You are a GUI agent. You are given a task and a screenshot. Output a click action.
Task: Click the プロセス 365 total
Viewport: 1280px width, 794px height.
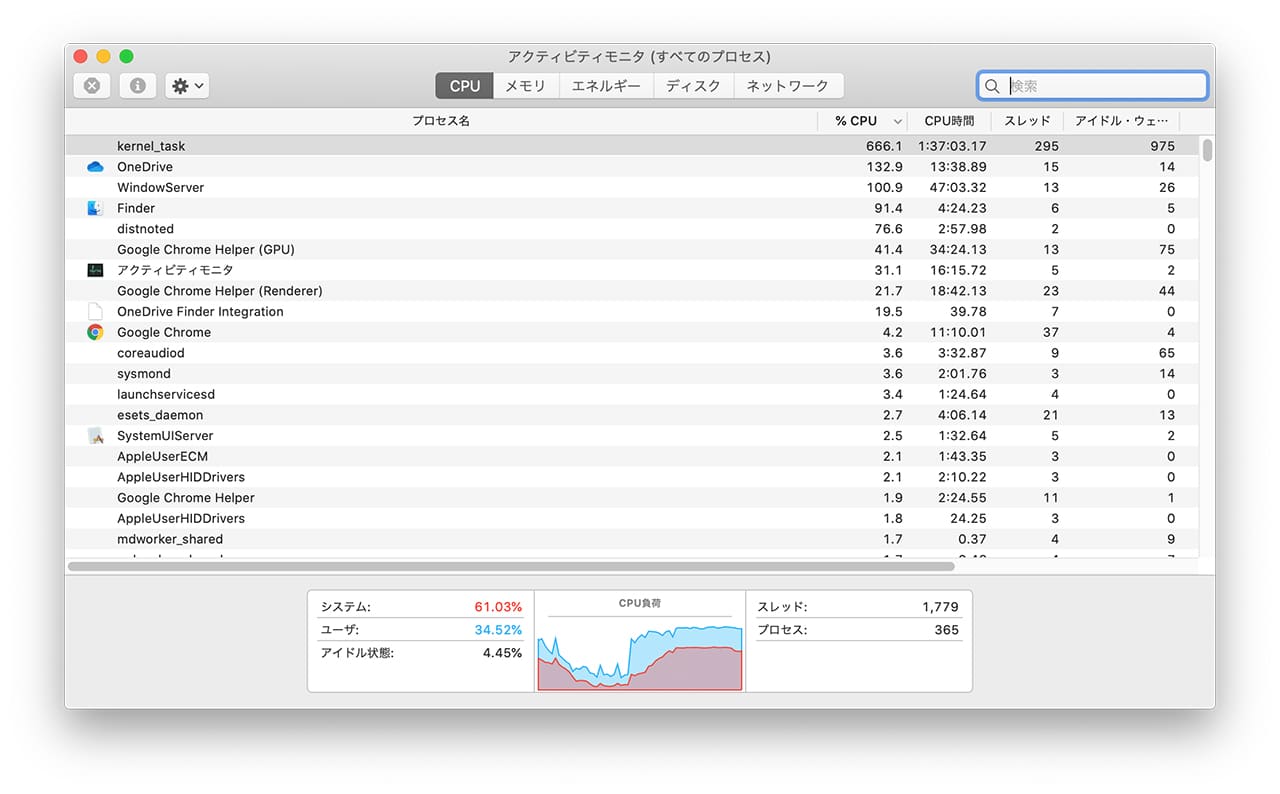pyautogui.click(x=858, y=630)
